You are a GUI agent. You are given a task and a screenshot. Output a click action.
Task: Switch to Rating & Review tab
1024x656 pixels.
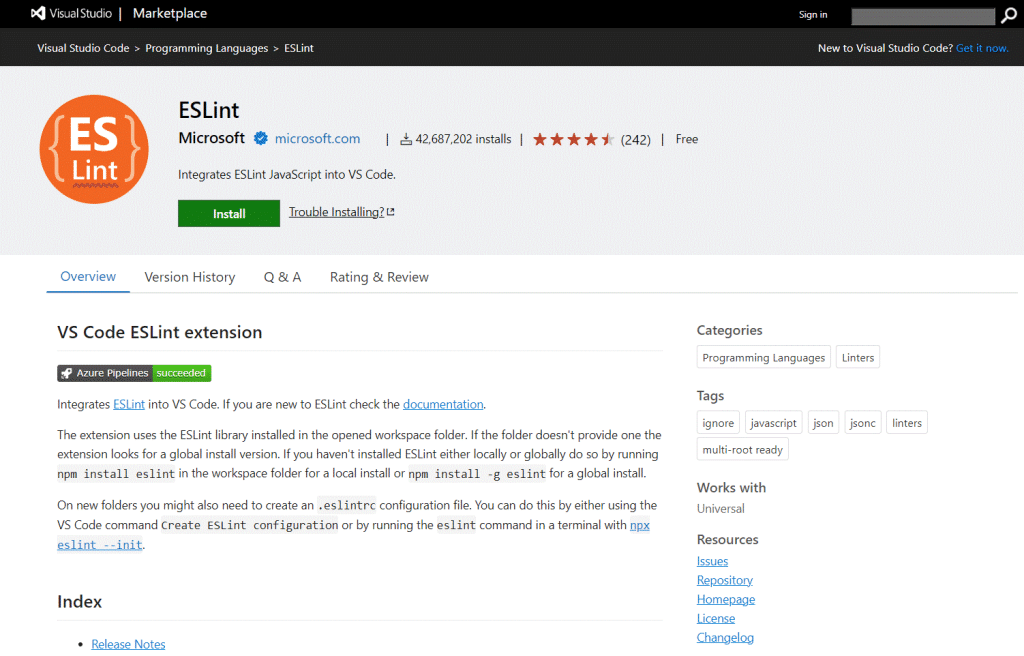point(379,277)
